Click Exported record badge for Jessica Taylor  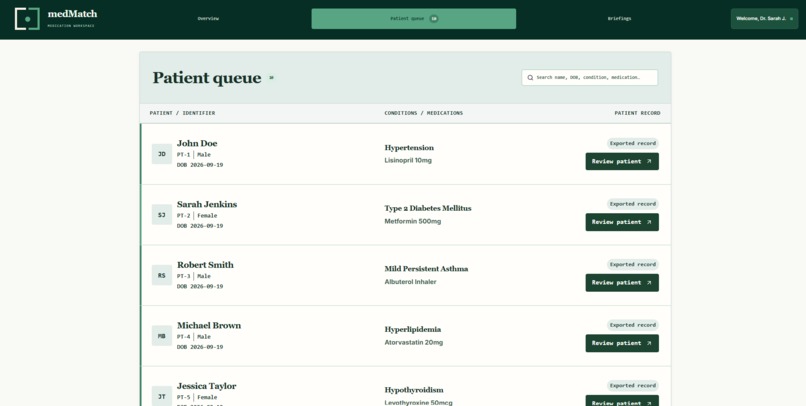(x=633, y=386)
